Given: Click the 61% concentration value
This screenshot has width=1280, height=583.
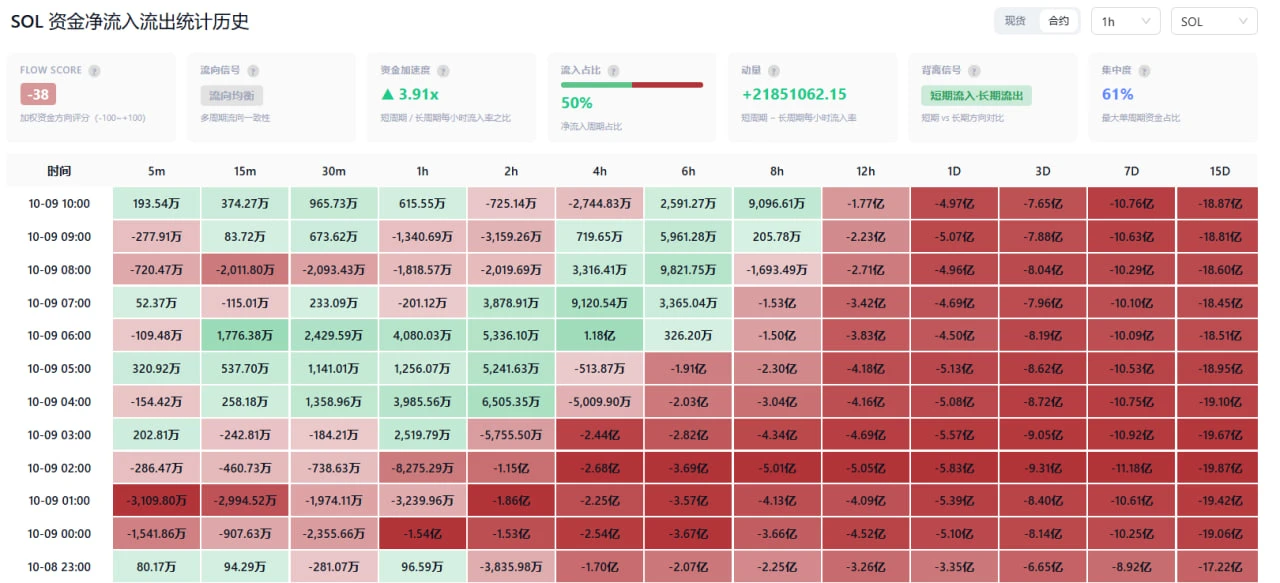Looking at the screenshot, I should click(1117, 95).
